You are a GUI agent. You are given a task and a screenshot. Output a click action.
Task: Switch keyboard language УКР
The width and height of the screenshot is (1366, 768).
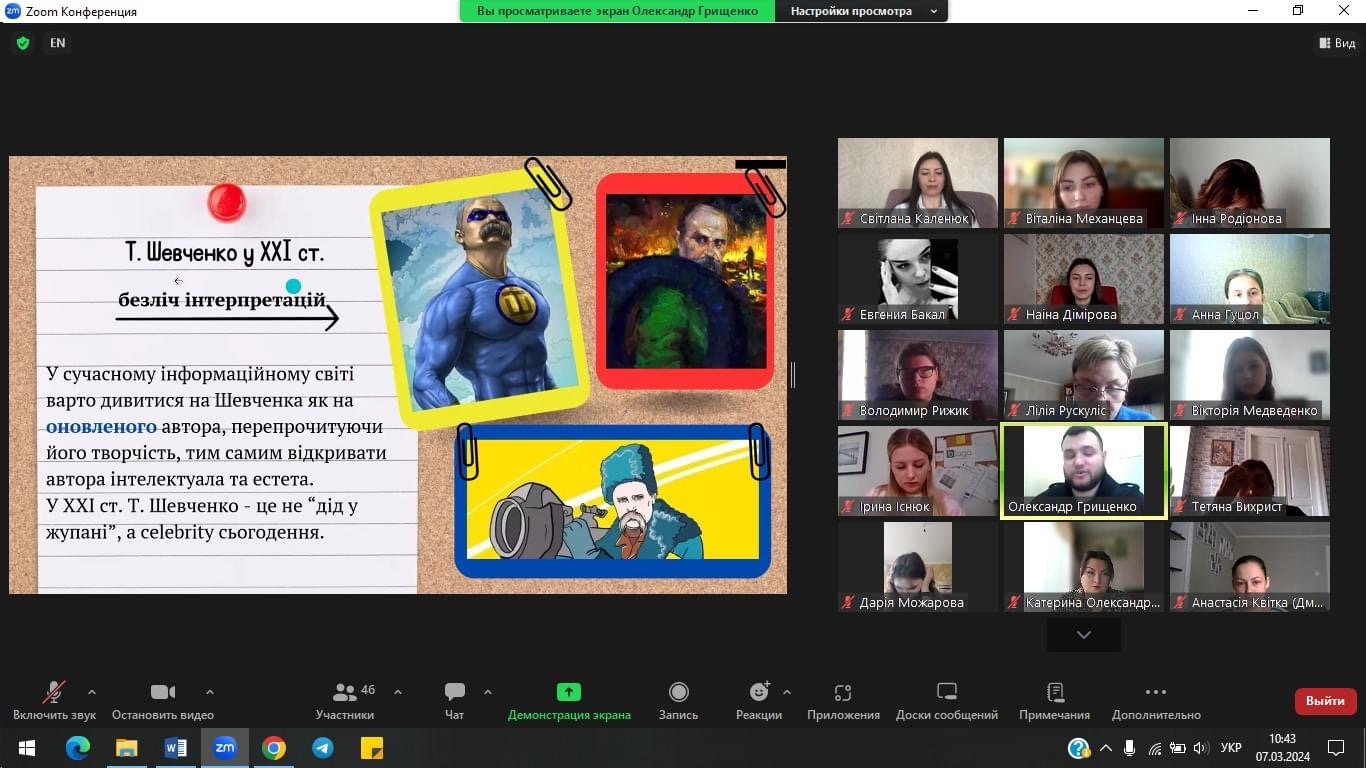coord(1232,748)
